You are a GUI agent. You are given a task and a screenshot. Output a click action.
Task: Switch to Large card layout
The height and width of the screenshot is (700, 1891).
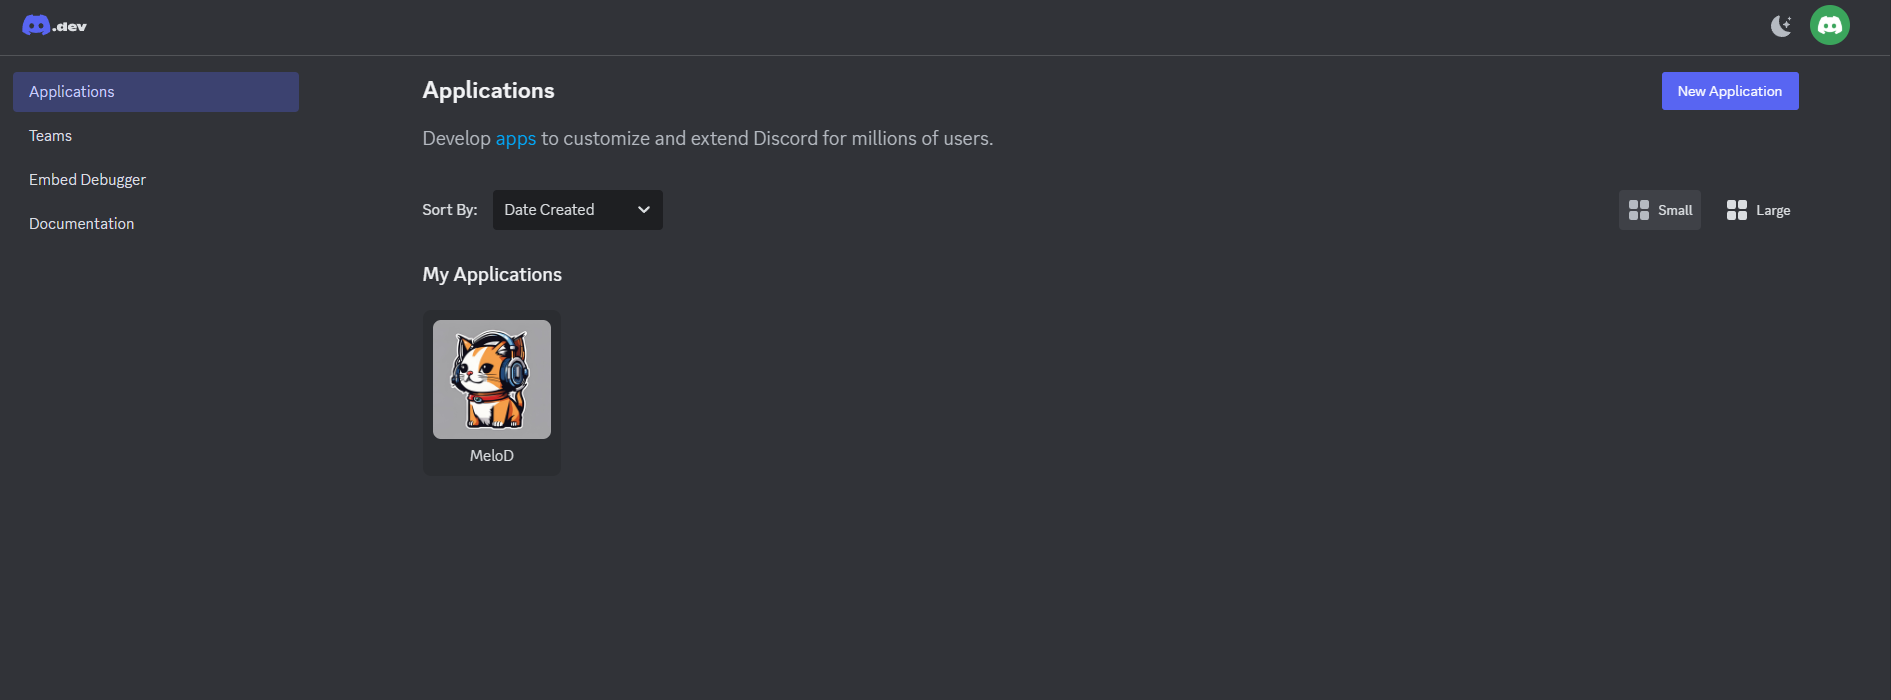(x=1758, y=210)
